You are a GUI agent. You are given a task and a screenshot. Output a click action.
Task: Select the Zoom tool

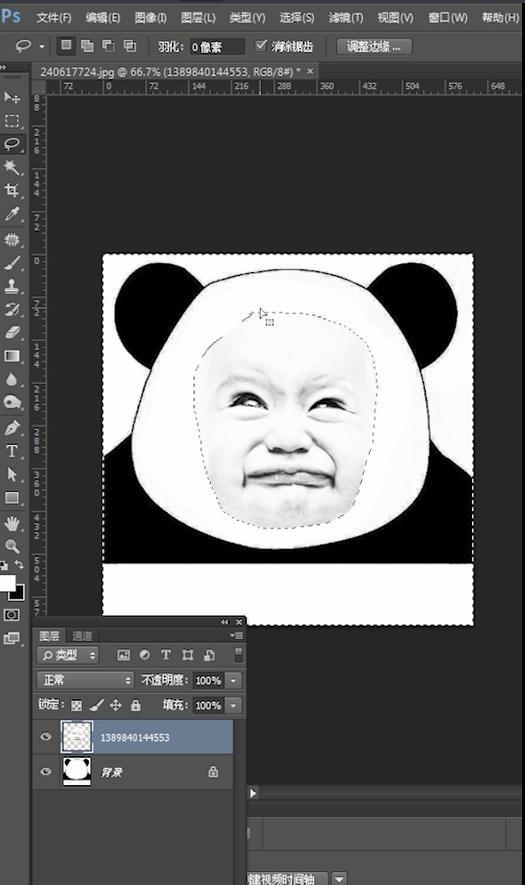pos(12,546)
